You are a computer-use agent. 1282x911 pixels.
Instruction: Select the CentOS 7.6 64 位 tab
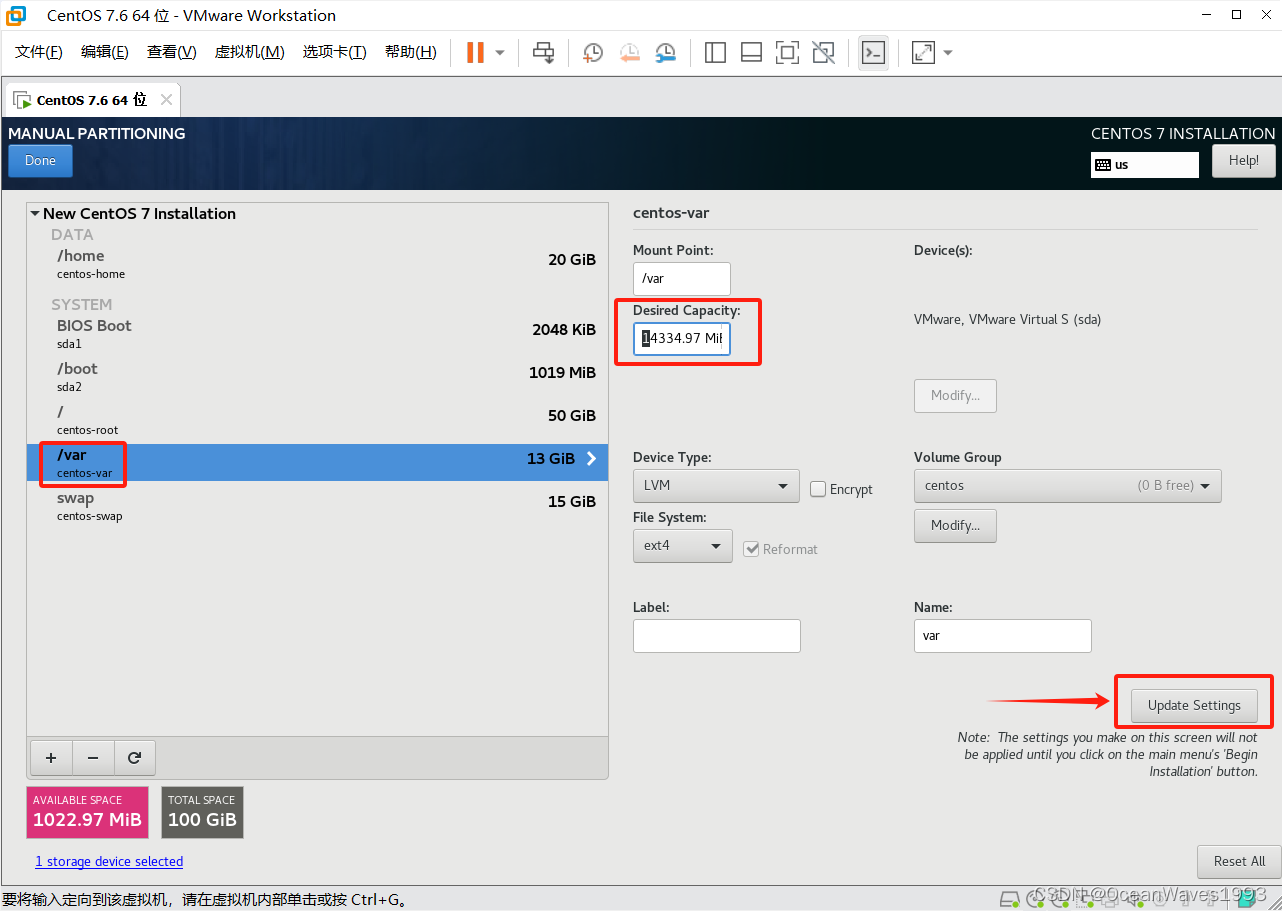pos(92,100)
